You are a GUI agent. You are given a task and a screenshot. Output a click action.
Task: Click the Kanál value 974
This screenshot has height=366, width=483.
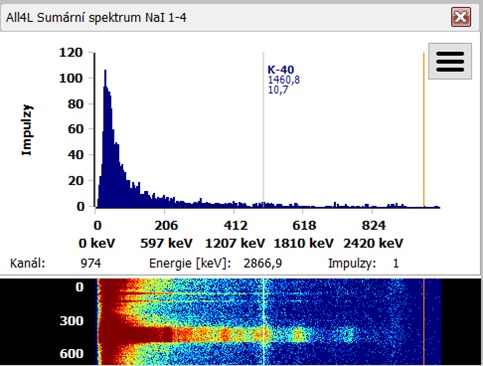[x=90, y=264]
